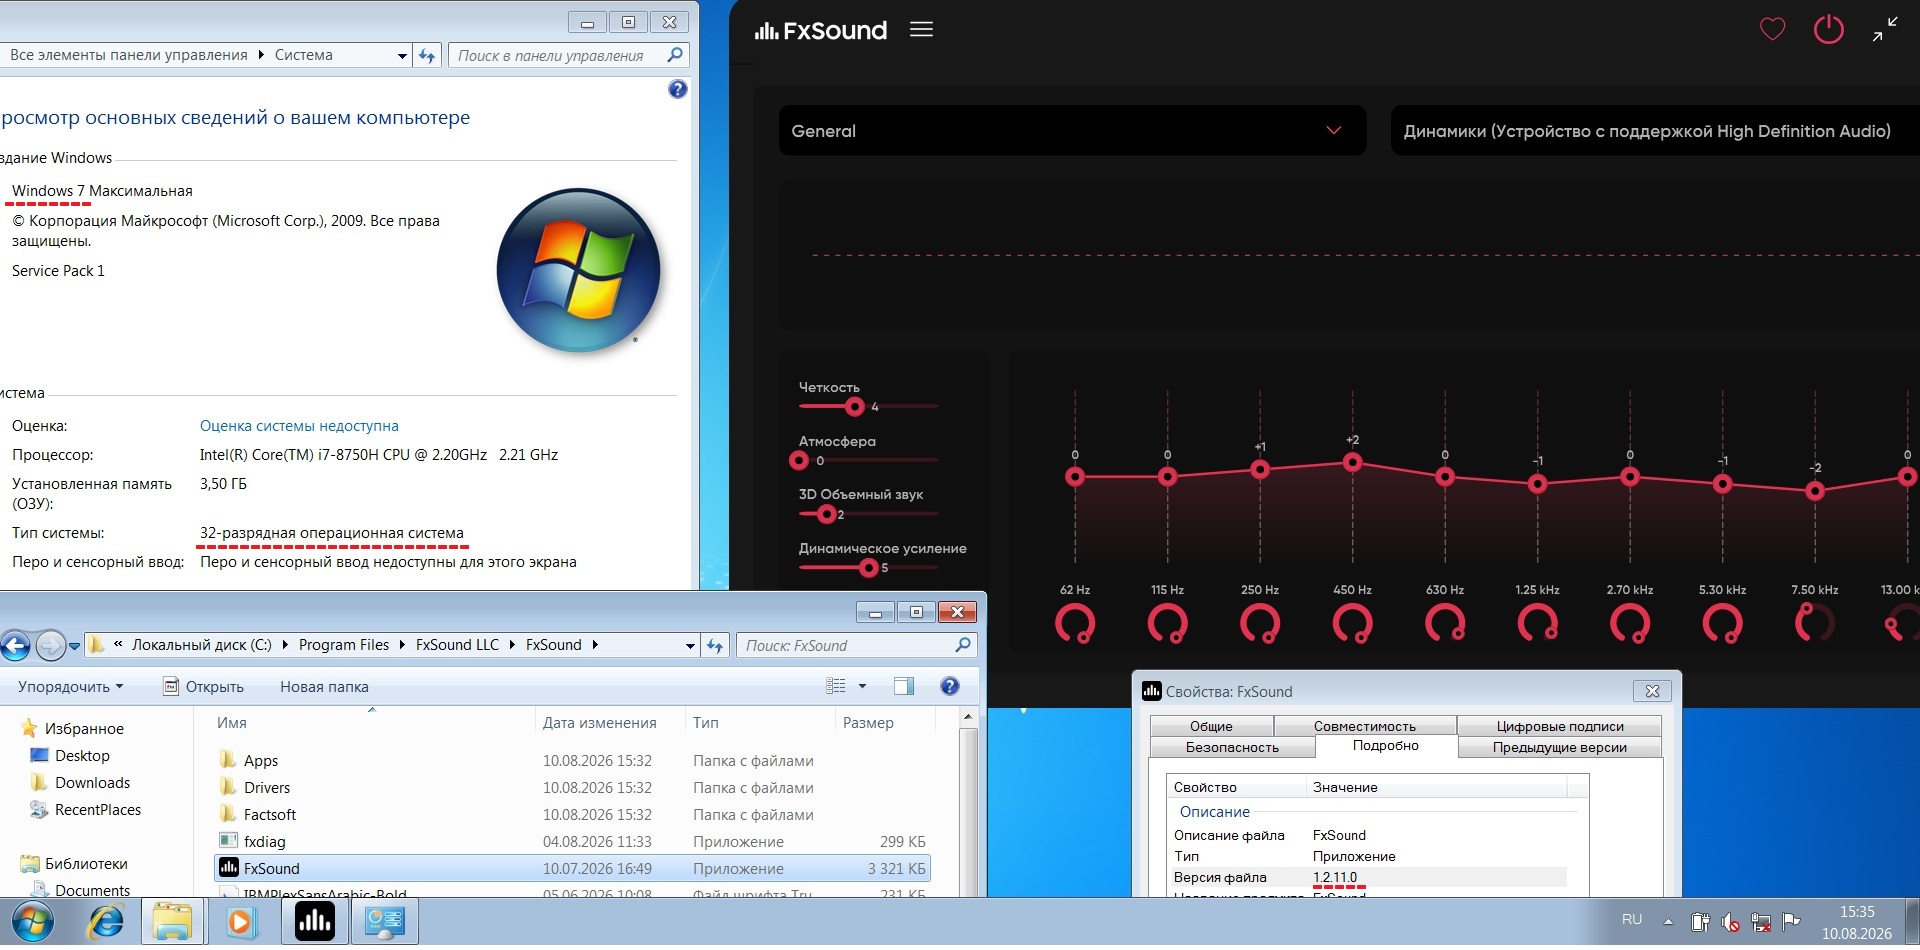
Task: Toggle the preview pane in Explorer
Action: (x=904, y=686)
